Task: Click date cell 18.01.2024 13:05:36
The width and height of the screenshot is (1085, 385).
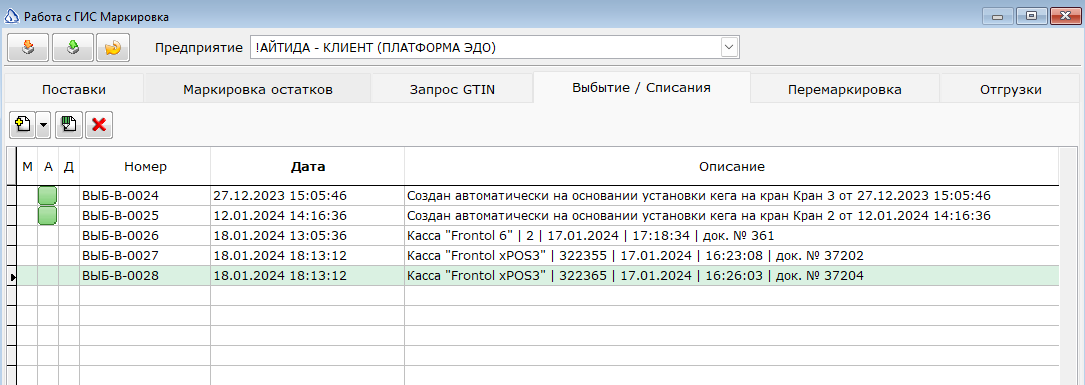Action: click(x=308, y=235)
